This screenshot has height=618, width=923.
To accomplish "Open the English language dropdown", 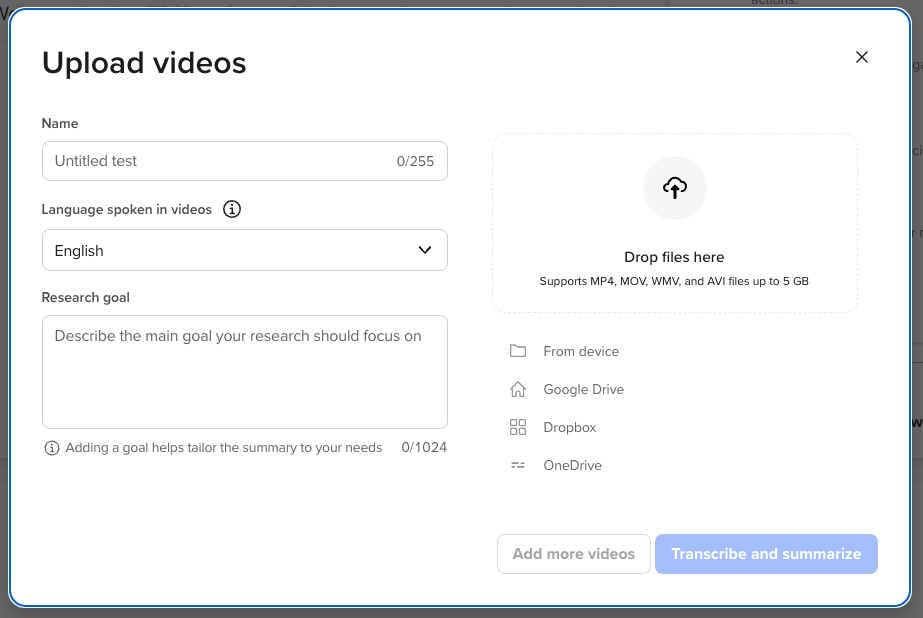I will tap(230, 250).
